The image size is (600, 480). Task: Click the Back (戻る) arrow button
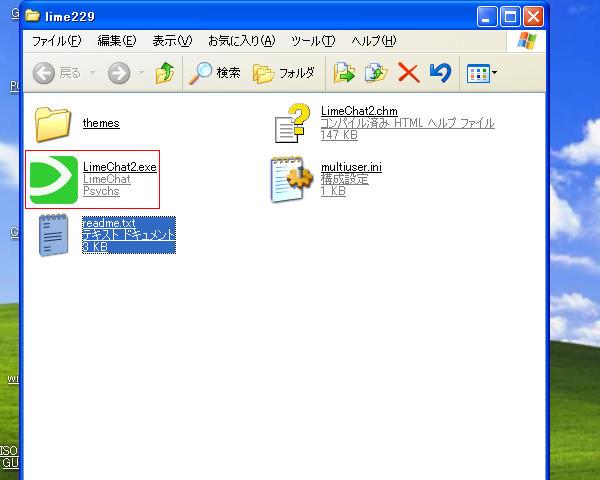click(x=44, y=73)
